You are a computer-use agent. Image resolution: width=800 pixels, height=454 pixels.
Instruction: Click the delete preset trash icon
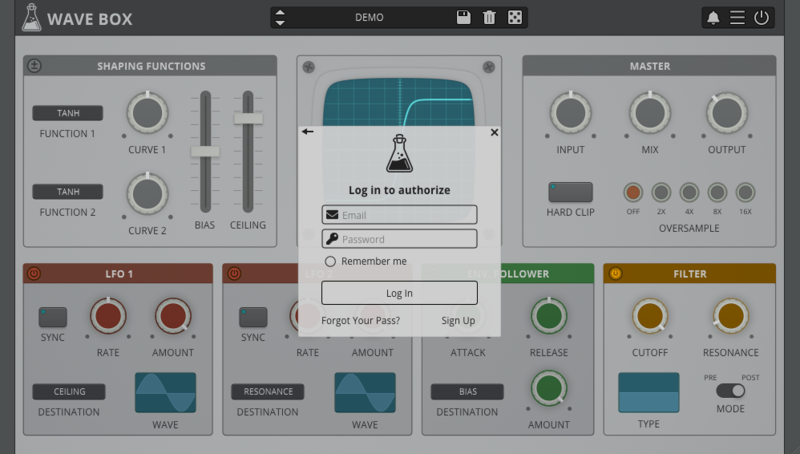click(489, 18)
